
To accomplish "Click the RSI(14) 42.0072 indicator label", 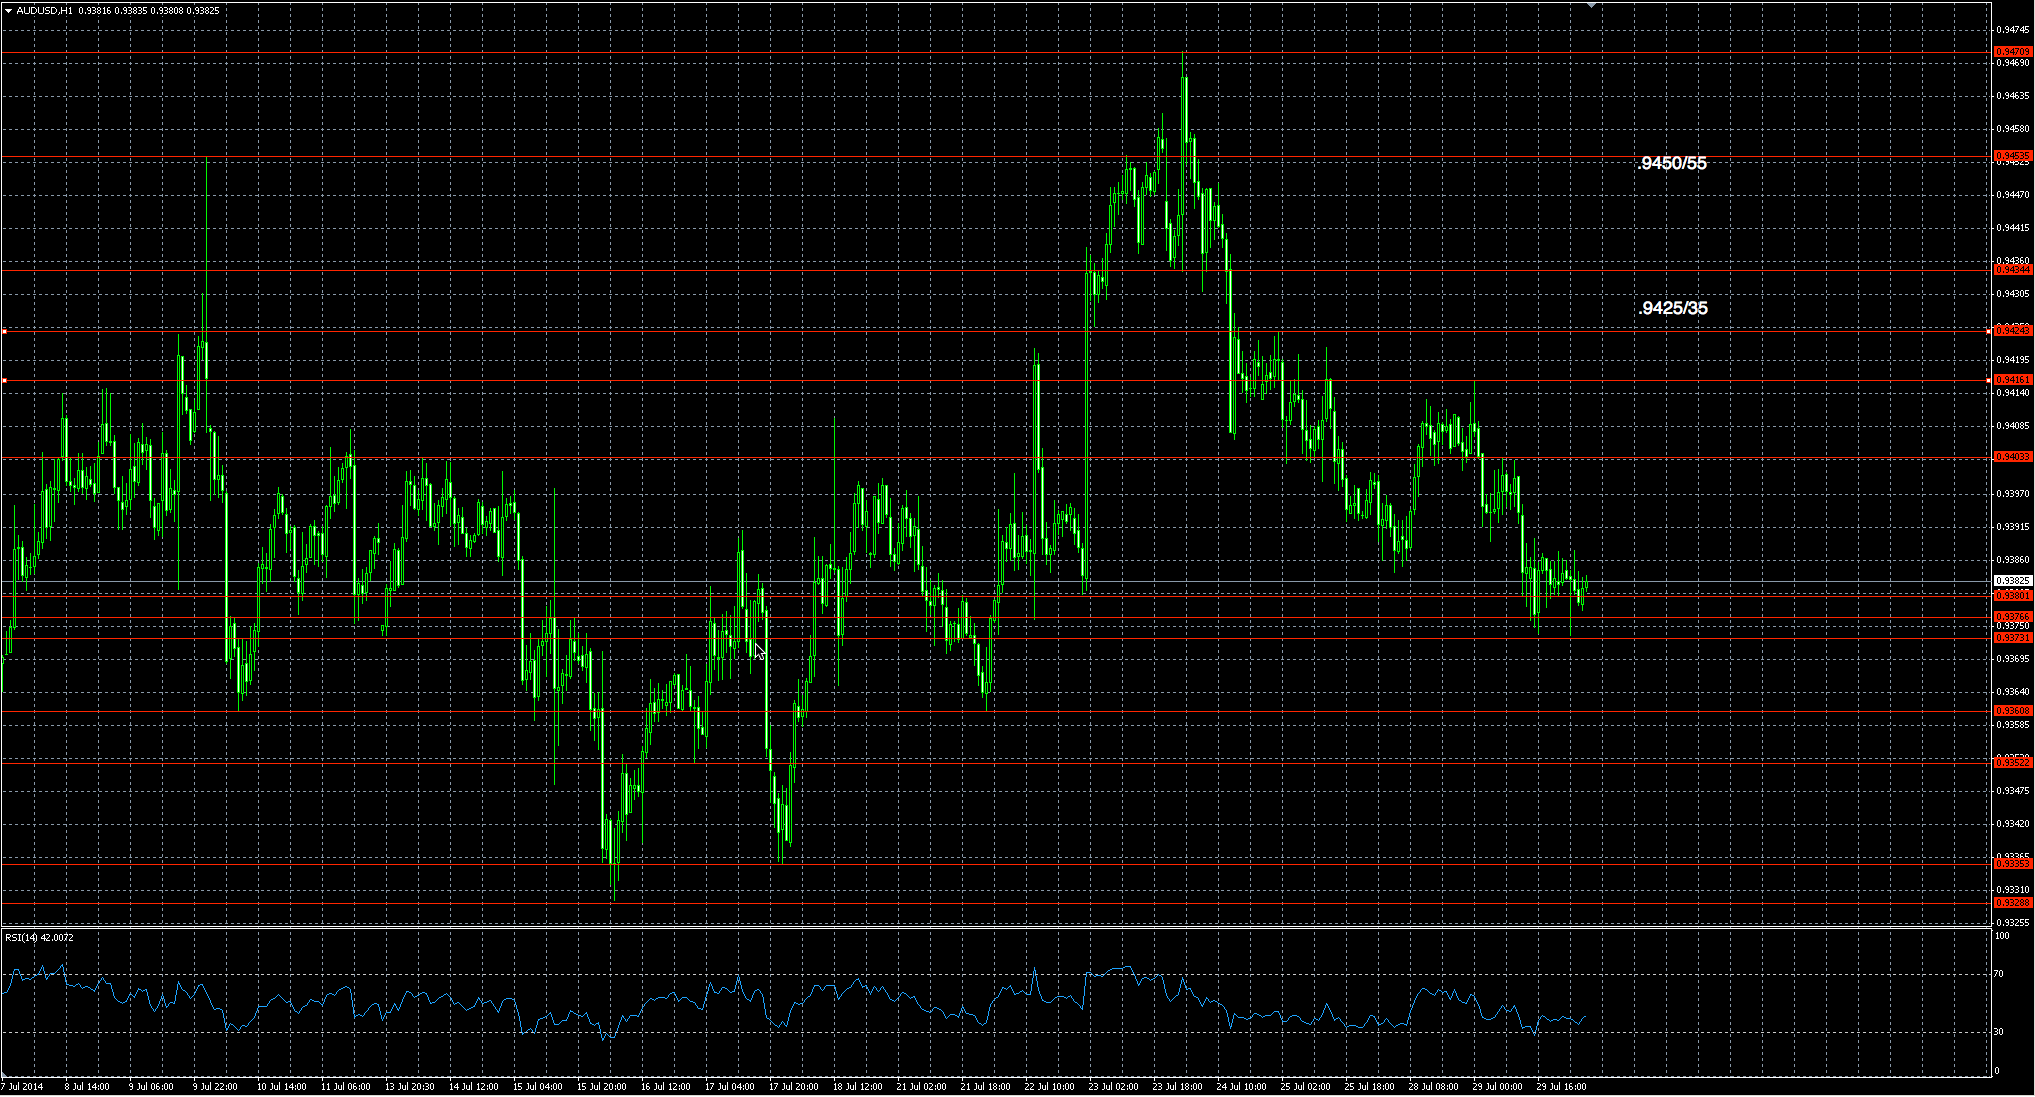I will coord(39,938).
